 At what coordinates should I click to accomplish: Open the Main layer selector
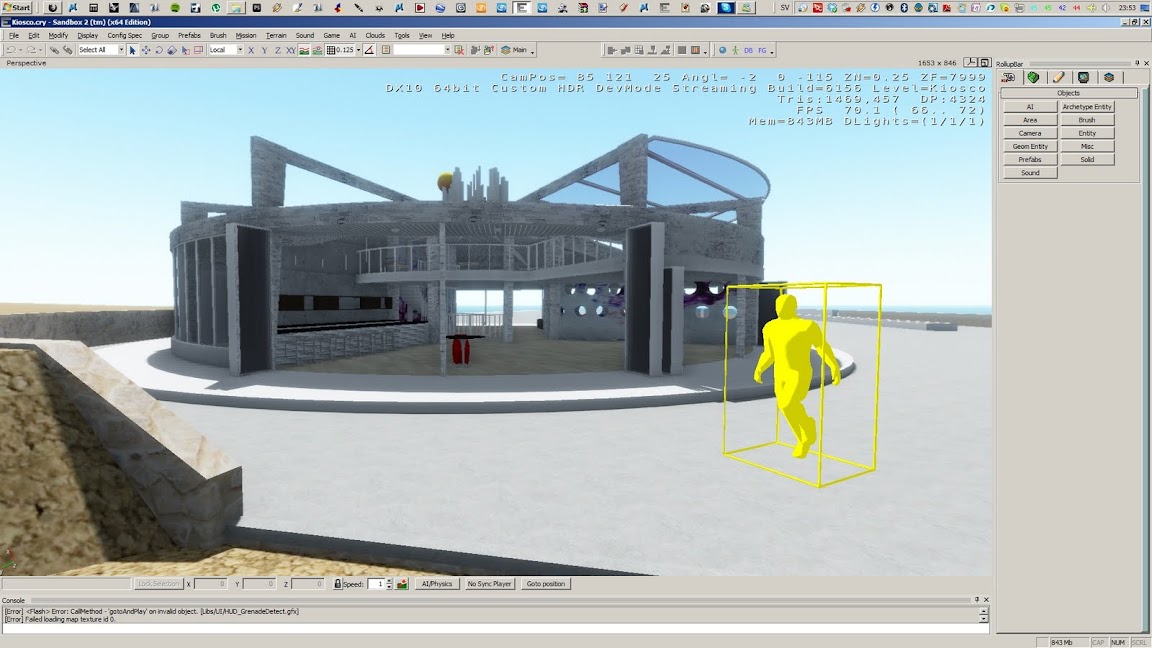[514, 50]
